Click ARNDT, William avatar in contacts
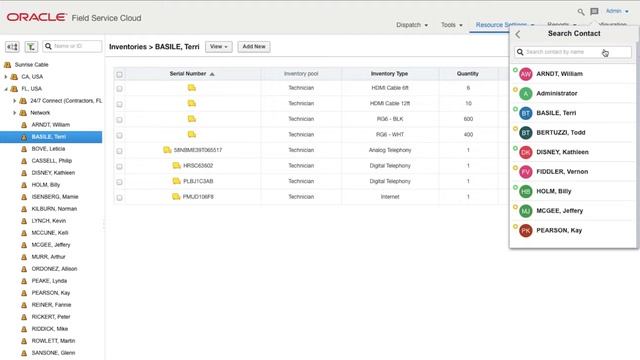This screenshot has height=360, width=640. coord(526,74)
